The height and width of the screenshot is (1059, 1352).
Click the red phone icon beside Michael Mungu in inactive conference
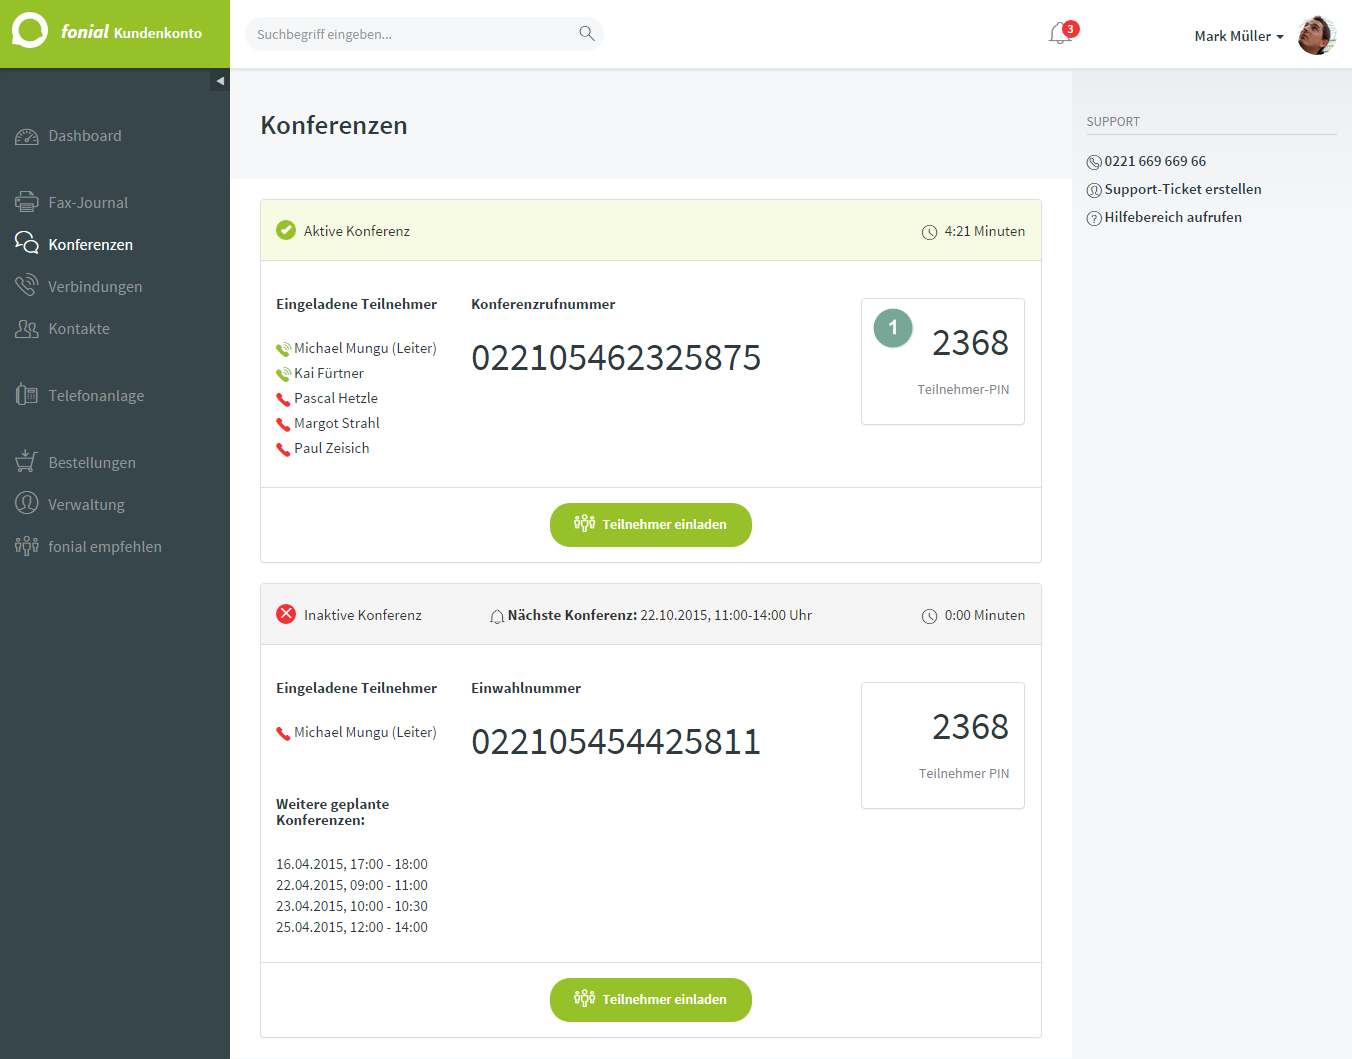(x=283, y=733)
